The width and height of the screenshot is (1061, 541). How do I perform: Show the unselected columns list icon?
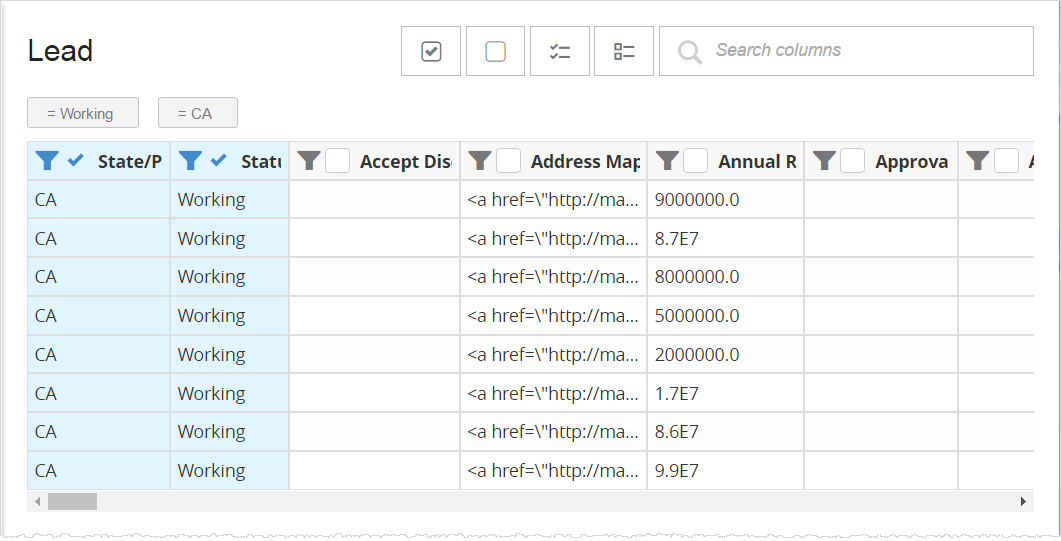tap(624, 51)
